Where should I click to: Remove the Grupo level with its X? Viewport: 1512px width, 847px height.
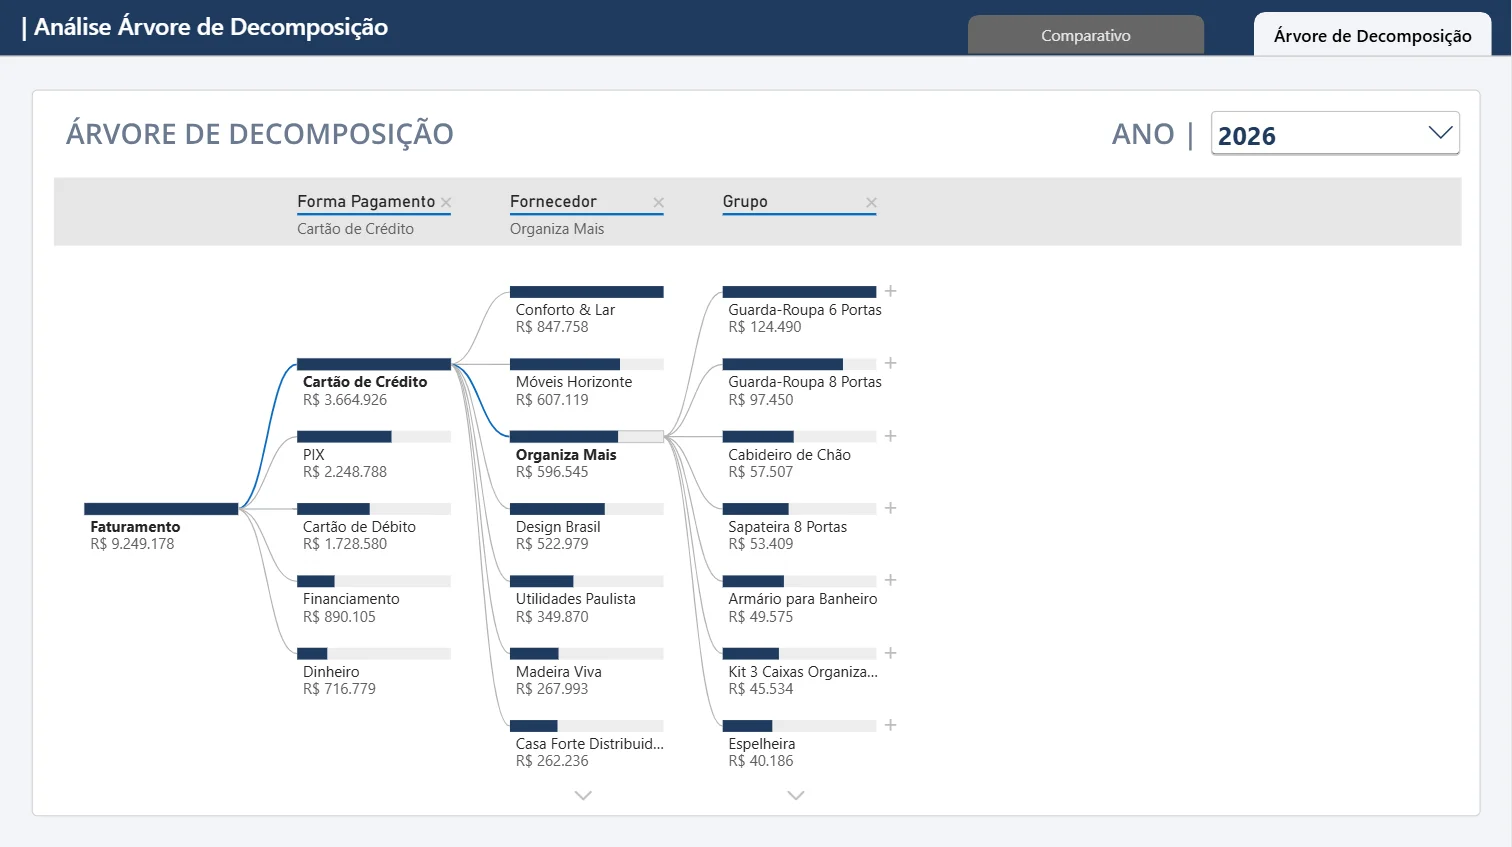(871, 203)
